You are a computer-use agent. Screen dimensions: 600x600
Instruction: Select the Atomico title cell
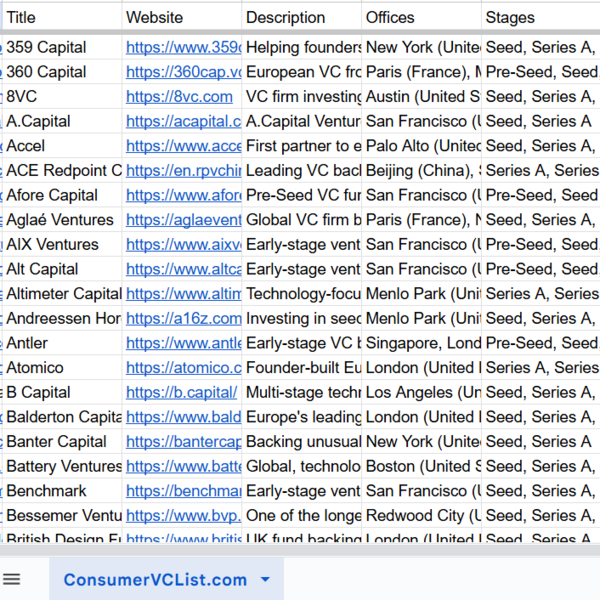click(x=62, y=368)
